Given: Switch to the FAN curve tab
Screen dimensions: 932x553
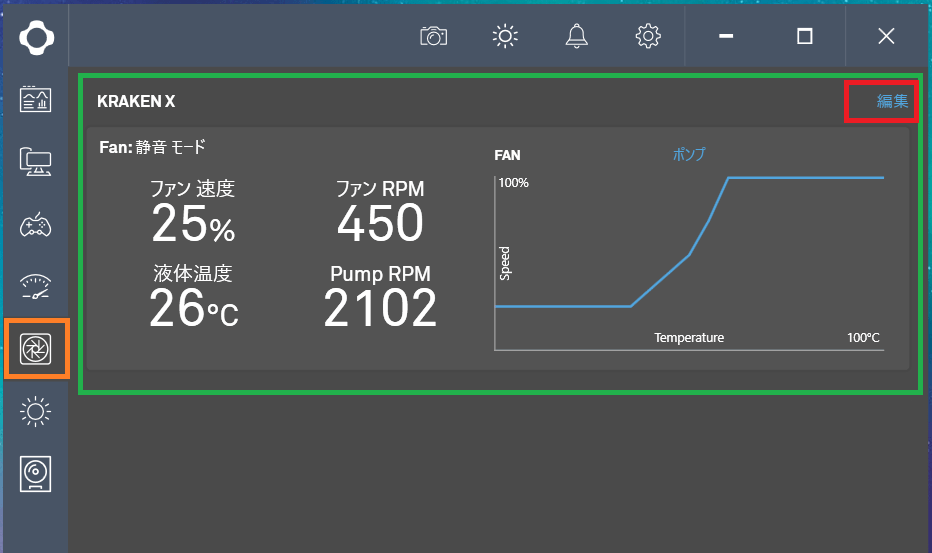Looking at the screenshot, I should 507,155.
